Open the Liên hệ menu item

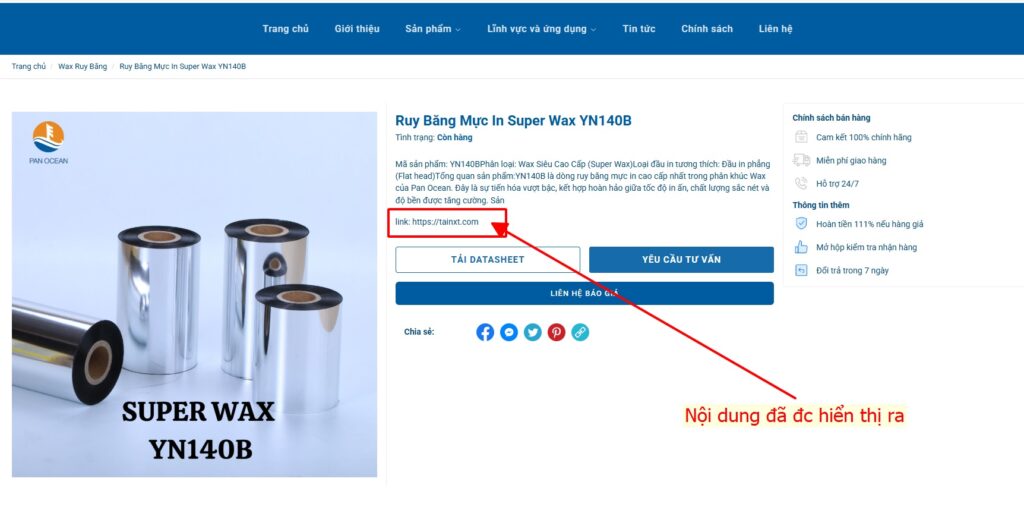click(775, 29)
